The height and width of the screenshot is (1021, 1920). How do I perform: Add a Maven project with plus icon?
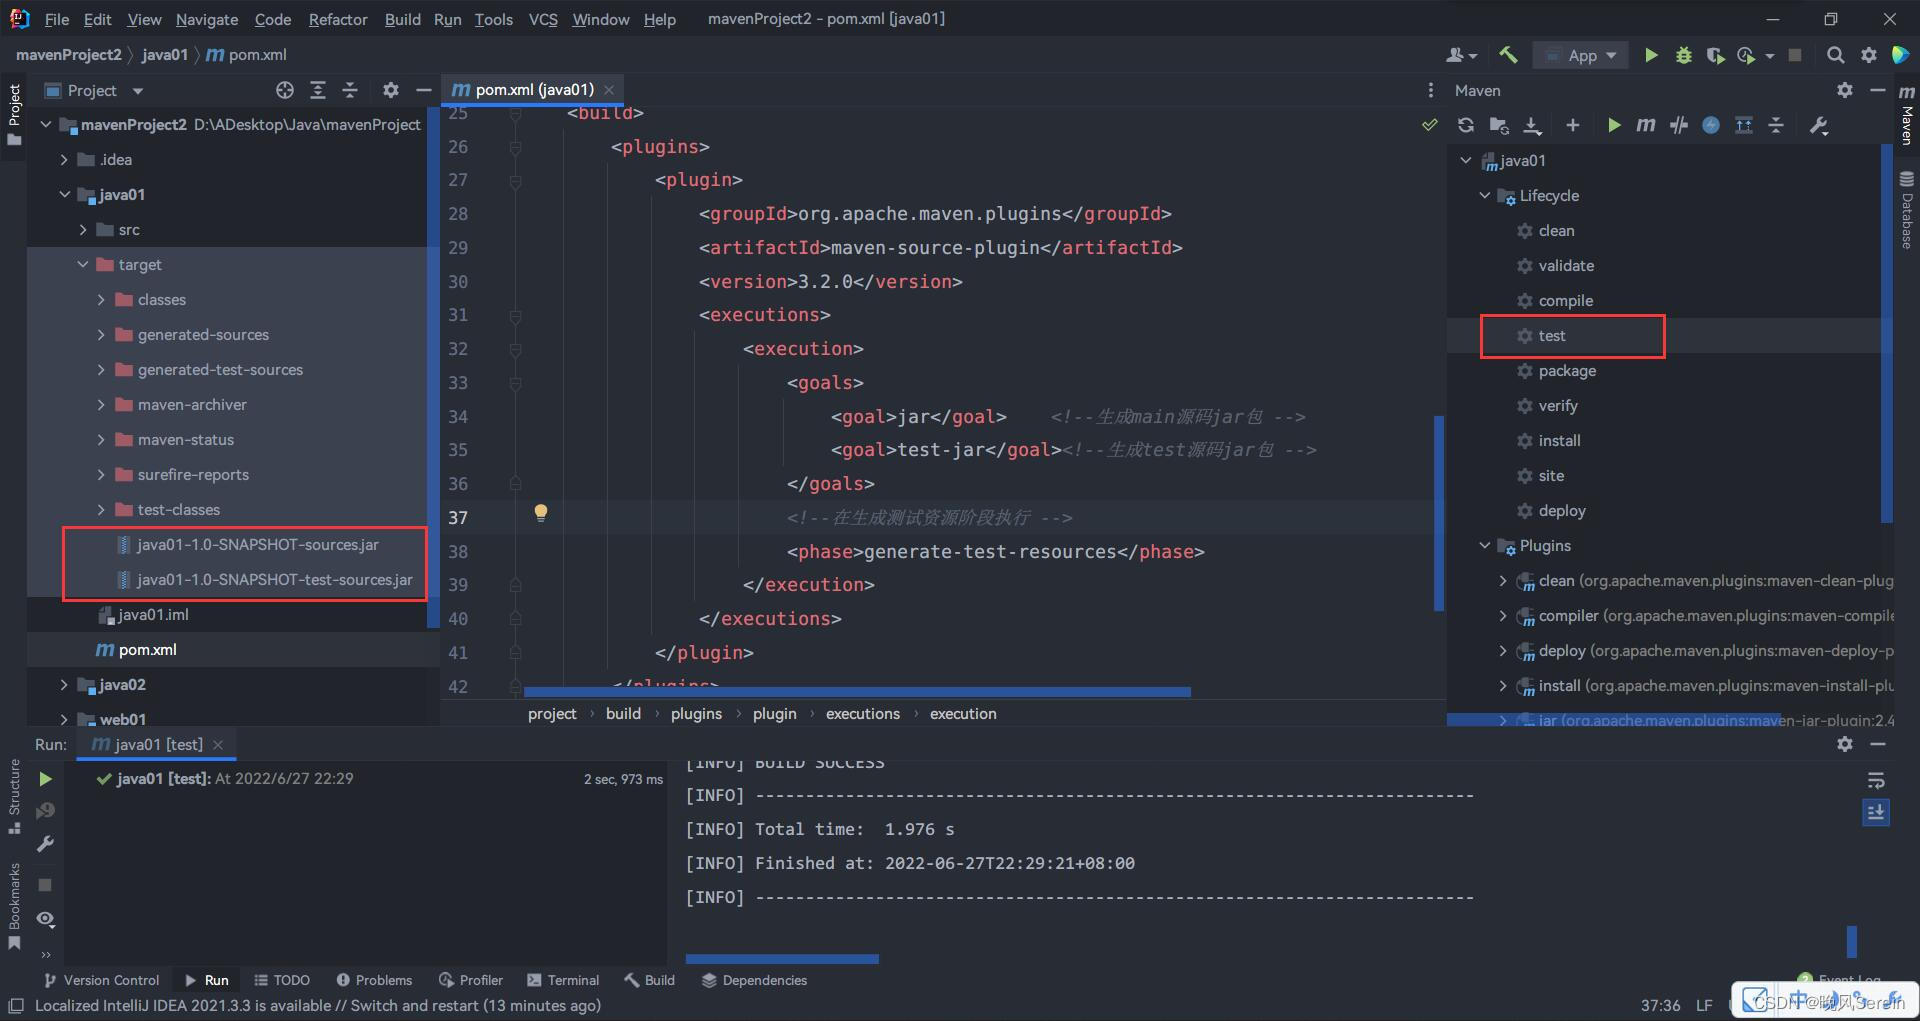[x=1573, y=125]
